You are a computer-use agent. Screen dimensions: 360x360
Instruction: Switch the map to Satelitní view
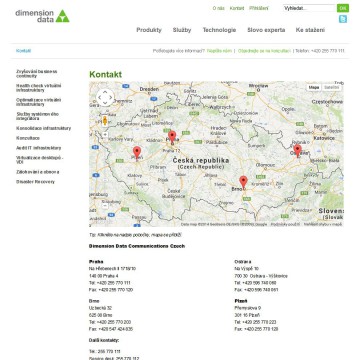[x=332, y=87]
